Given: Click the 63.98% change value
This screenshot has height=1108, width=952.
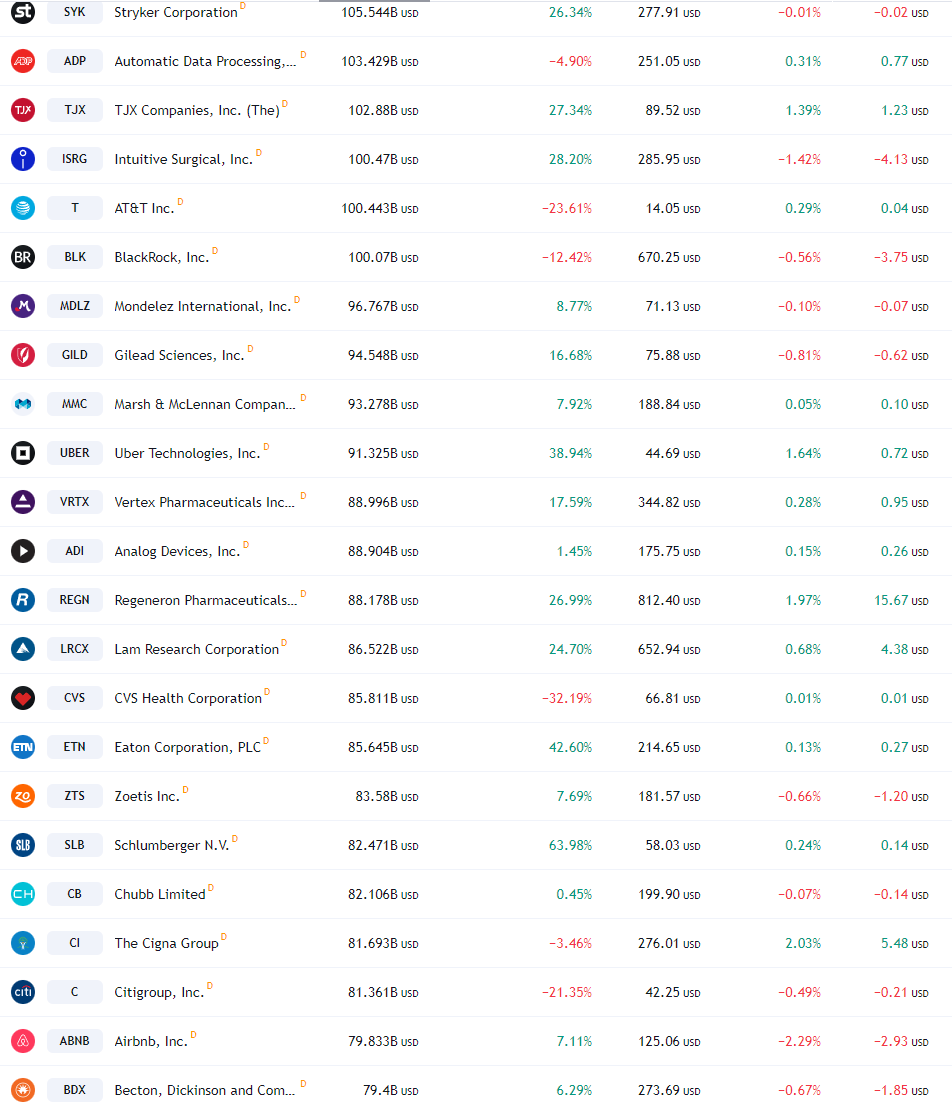Looking at the screenshot, I should coord(570,846).
